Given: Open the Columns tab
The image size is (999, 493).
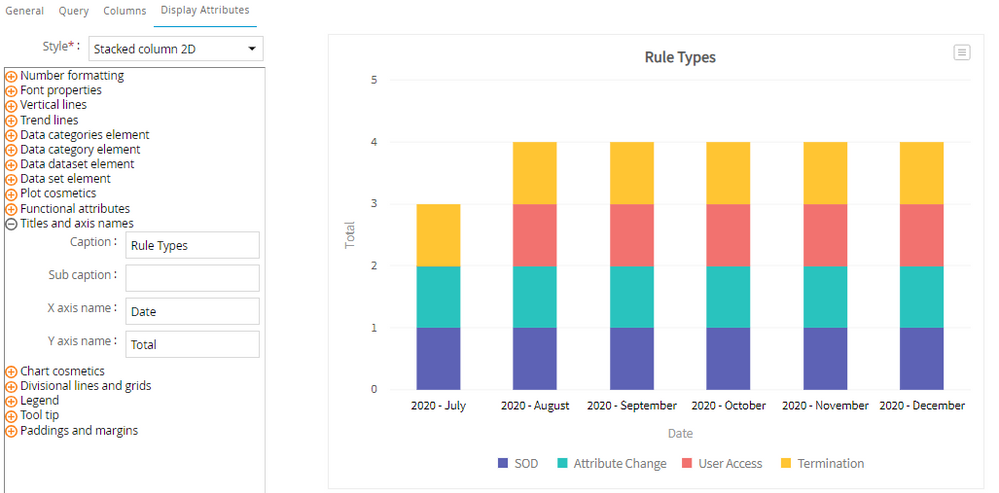Looking at the screenshot, I should [x=125, y=11].
